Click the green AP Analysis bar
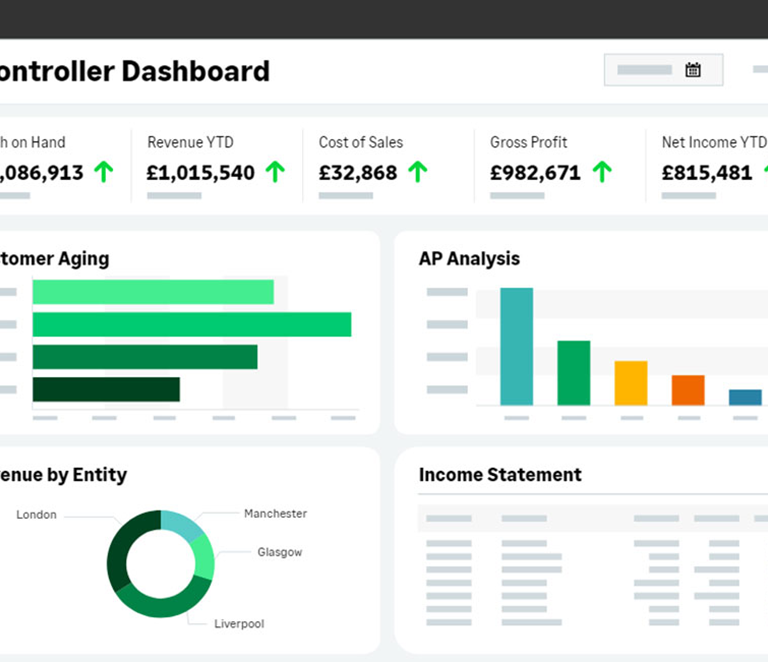The width and height of the screenshot is (768, 662). click(x=574, y=373)
